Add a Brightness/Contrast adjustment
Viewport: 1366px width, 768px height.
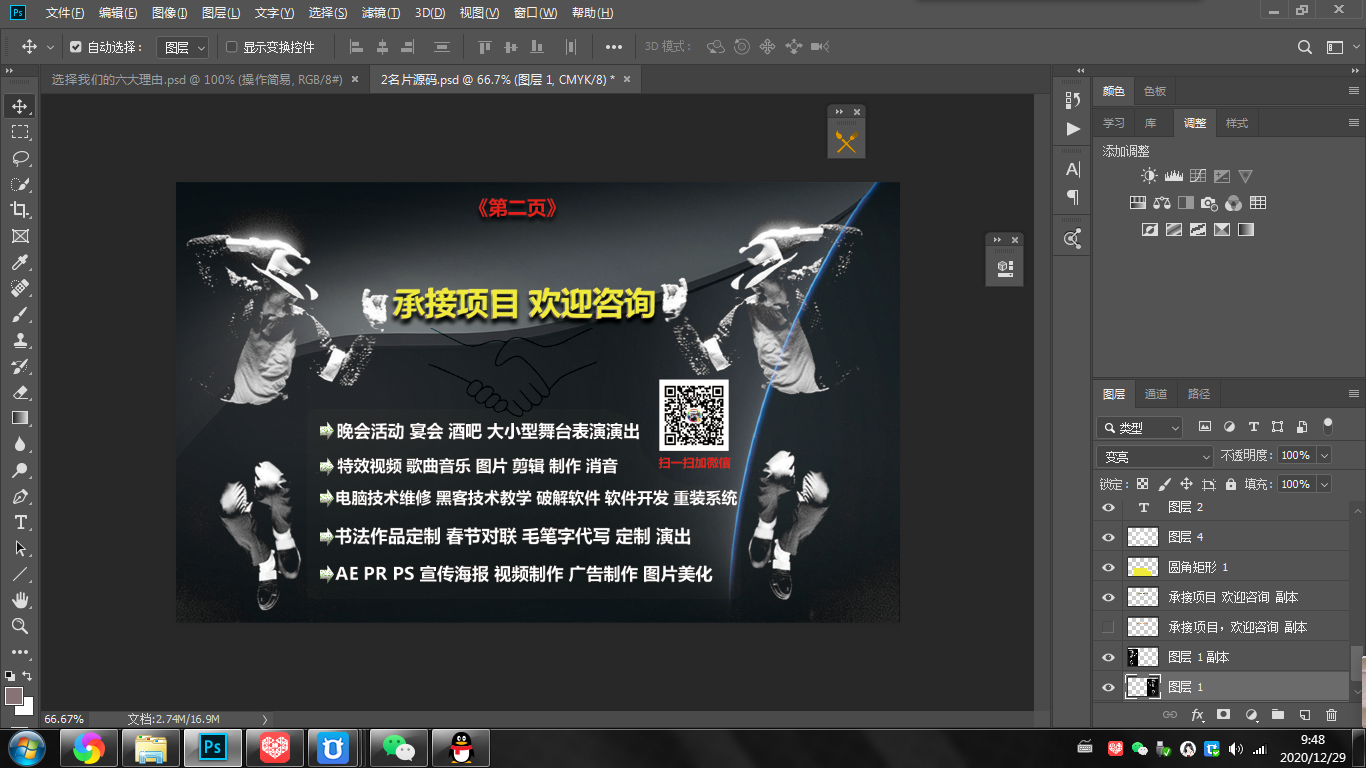(x=1149, y=176)
